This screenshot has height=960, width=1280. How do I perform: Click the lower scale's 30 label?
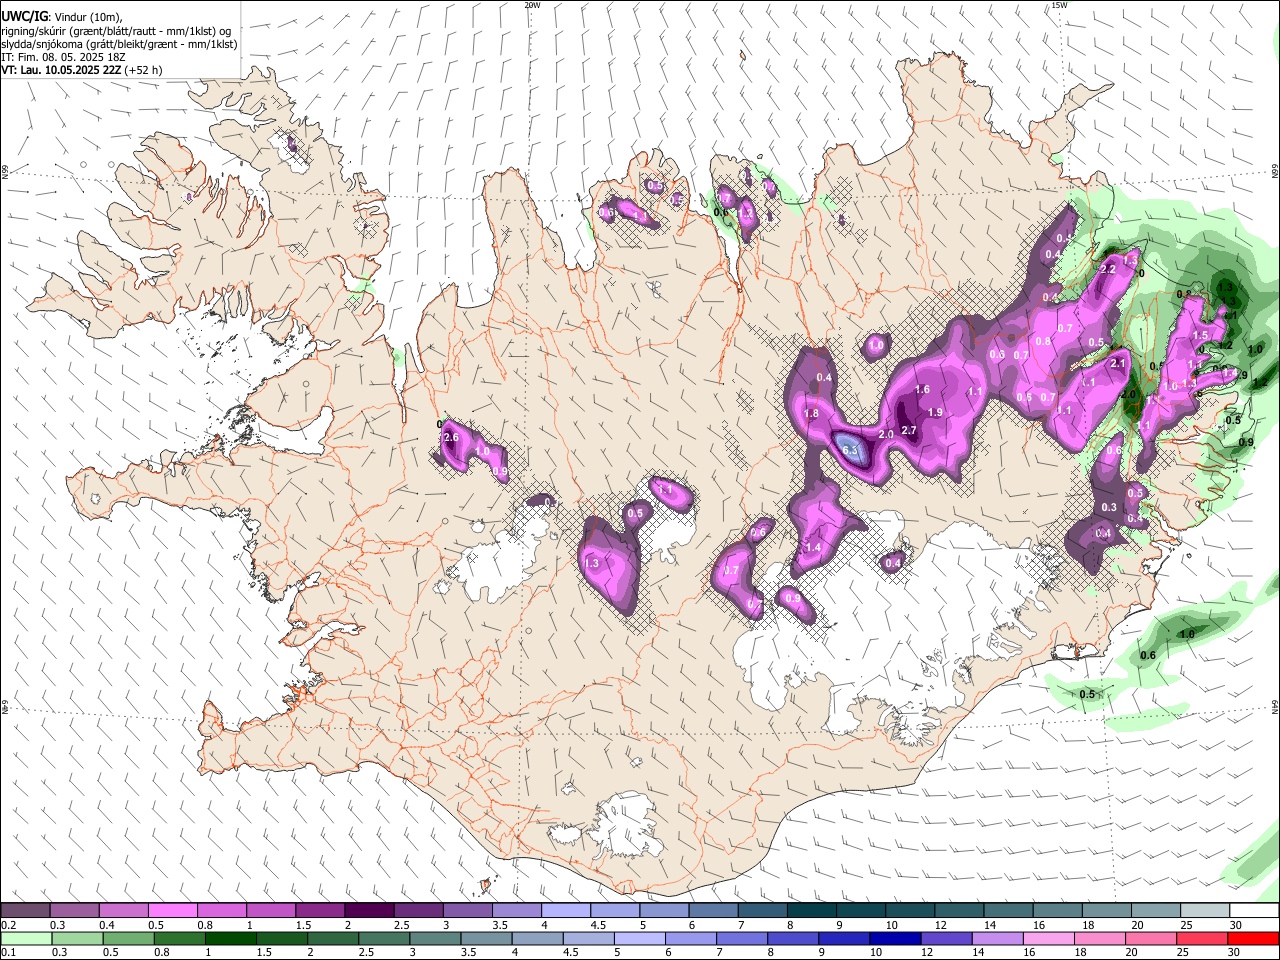coord(1236,953)
